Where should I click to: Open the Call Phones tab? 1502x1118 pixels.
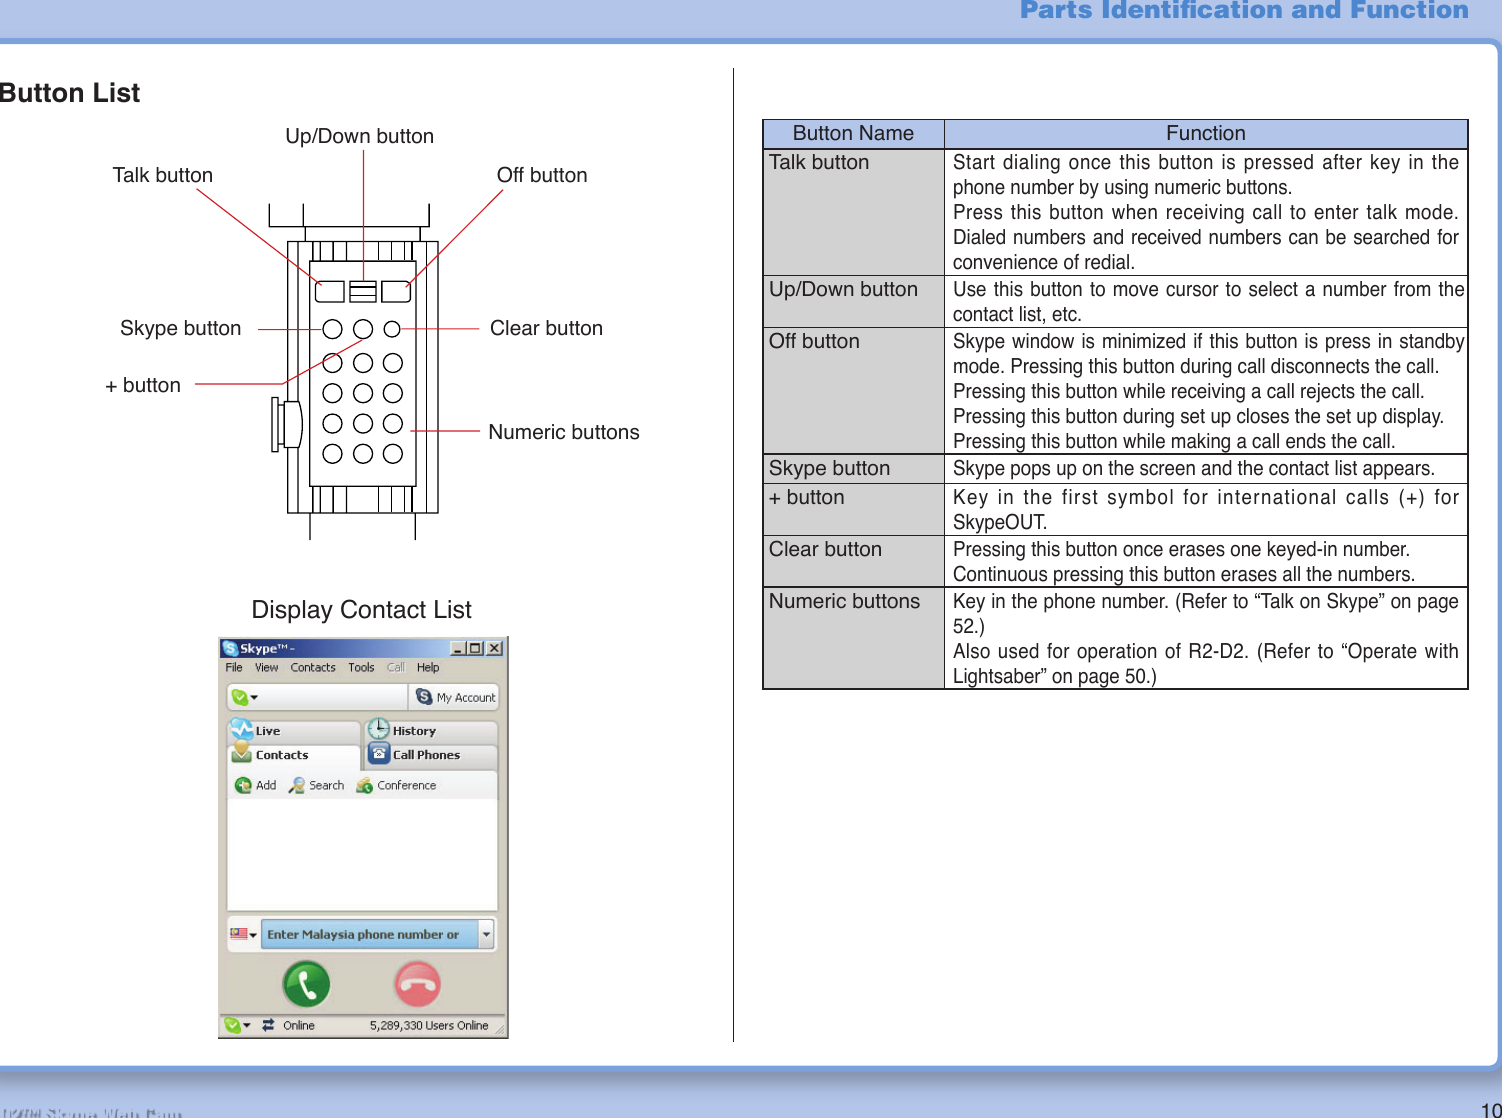431,755
